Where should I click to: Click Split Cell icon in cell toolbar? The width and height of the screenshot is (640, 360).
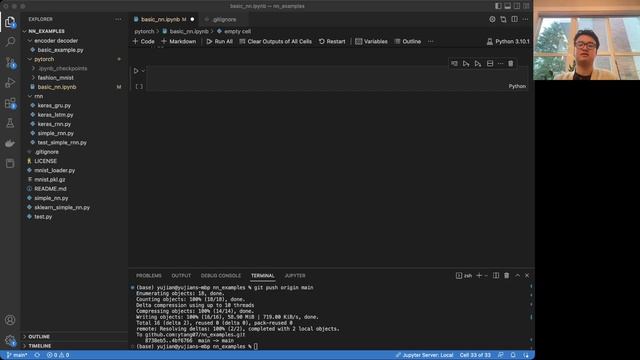(x=490, y=64)
